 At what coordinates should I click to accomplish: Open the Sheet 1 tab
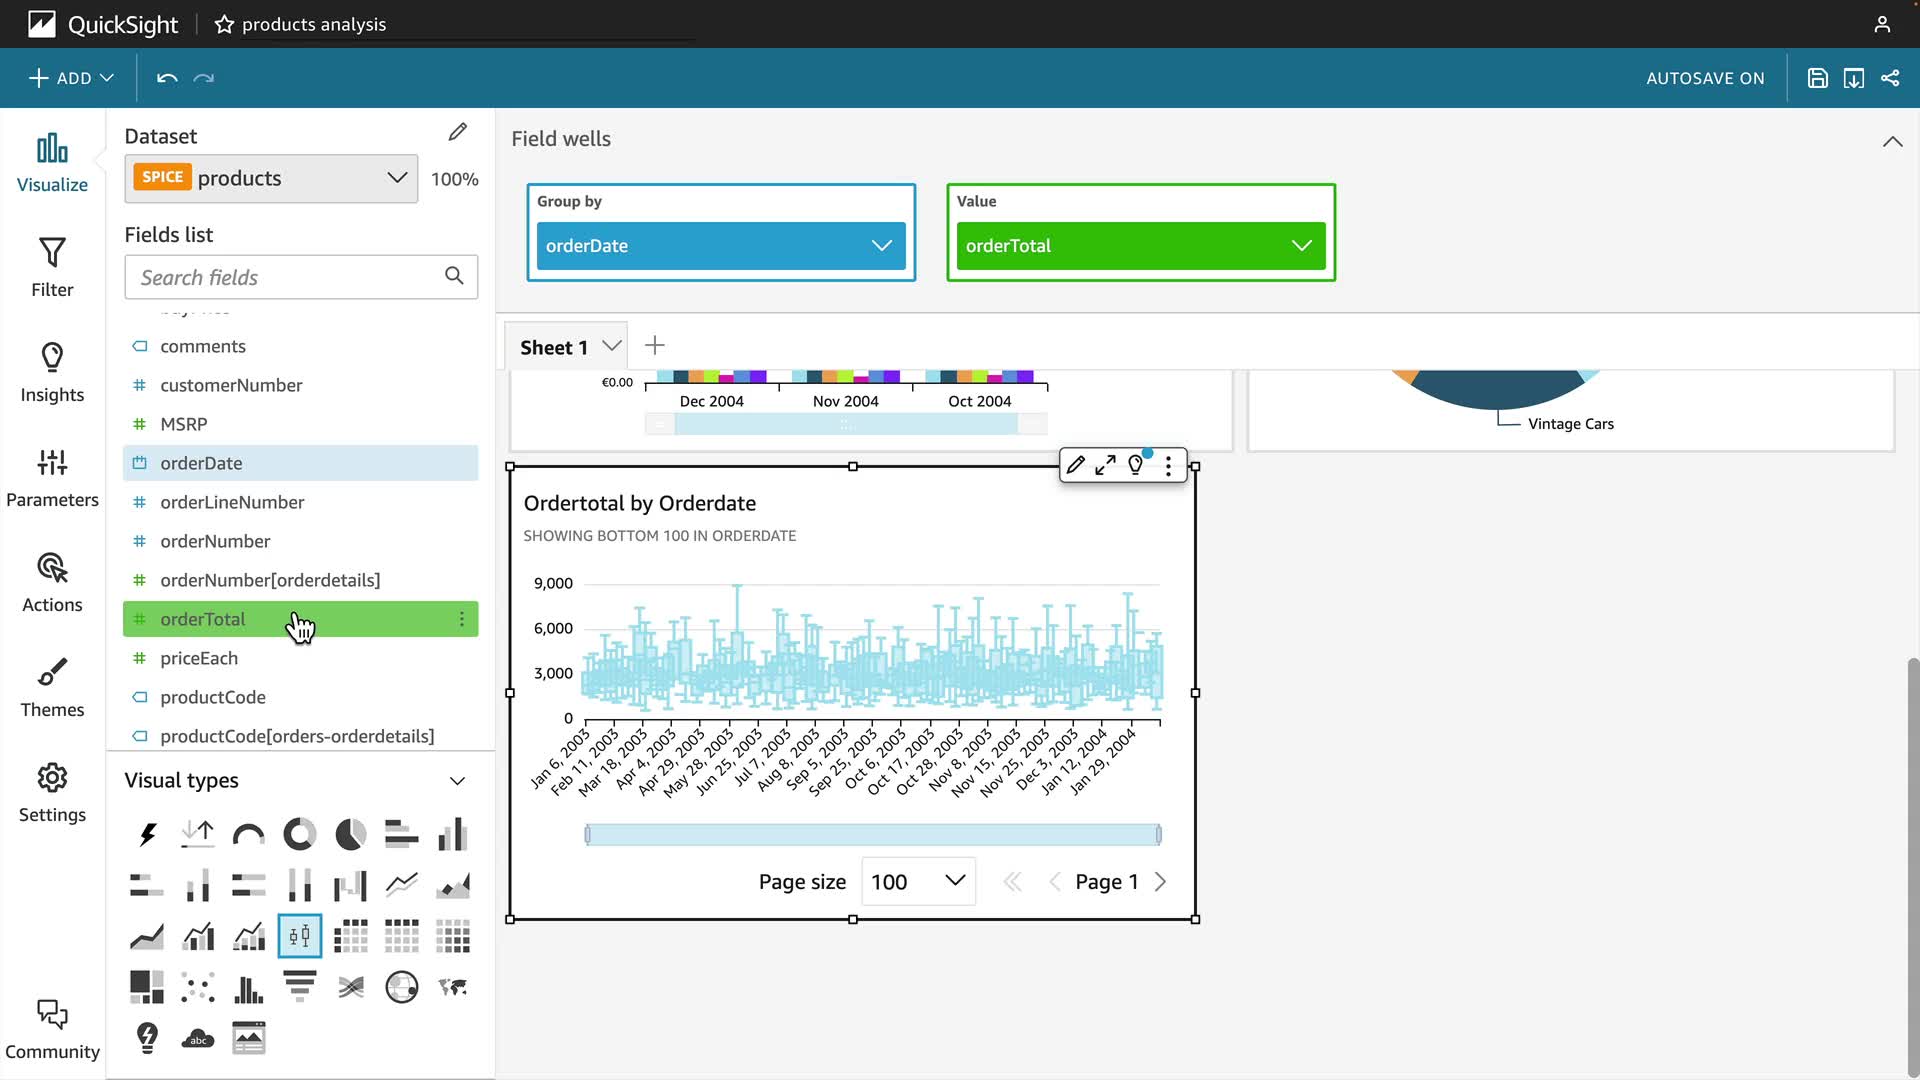pyautogui.click(x=553, y=347)
